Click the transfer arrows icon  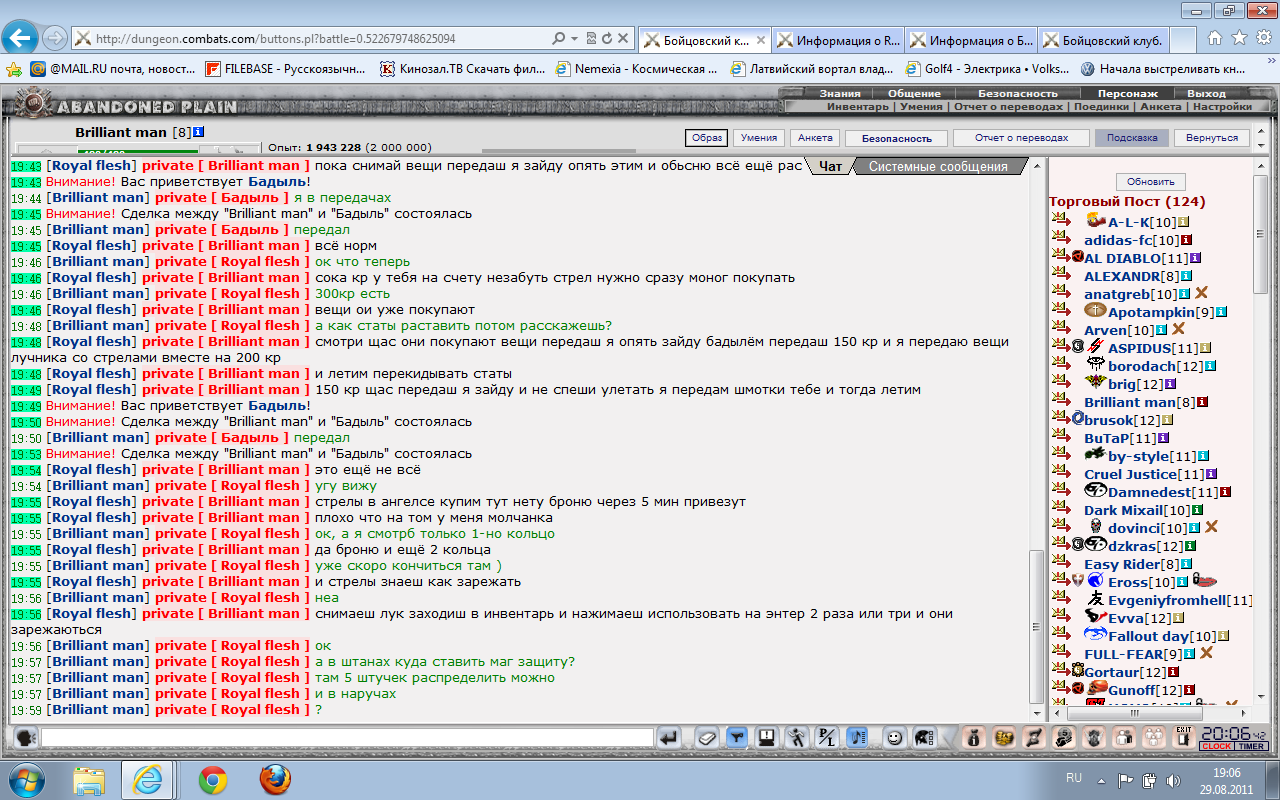1034,738
